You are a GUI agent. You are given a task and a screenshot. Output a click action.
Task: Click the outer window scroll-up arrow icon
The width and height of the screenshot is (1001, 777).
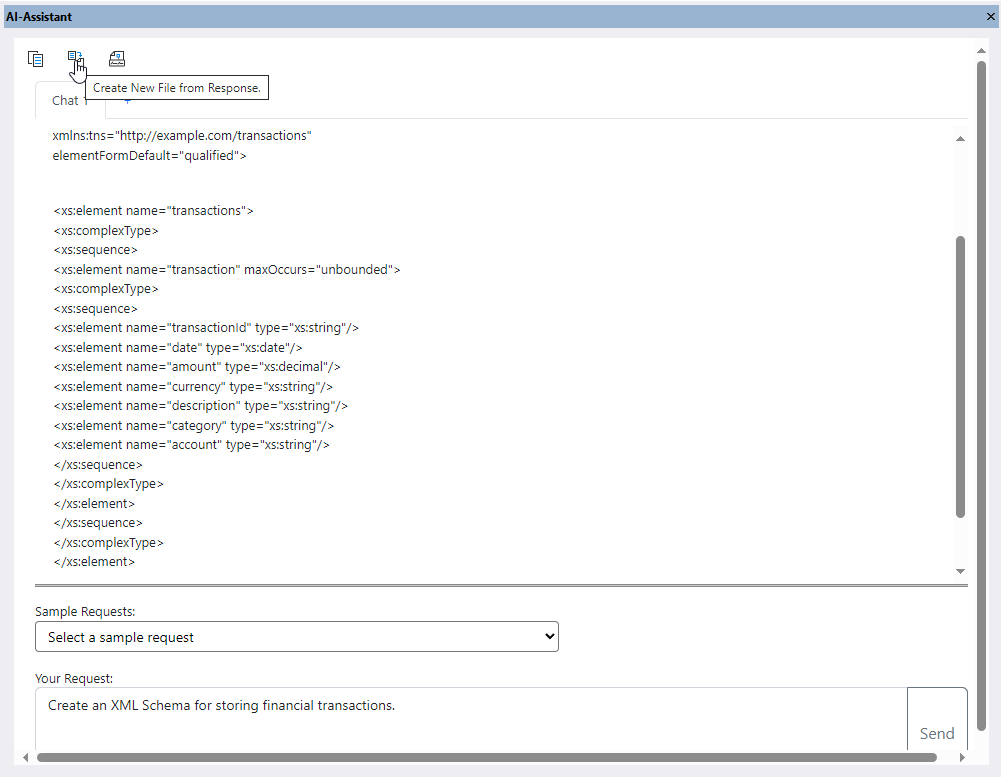(x=981, y=50)
